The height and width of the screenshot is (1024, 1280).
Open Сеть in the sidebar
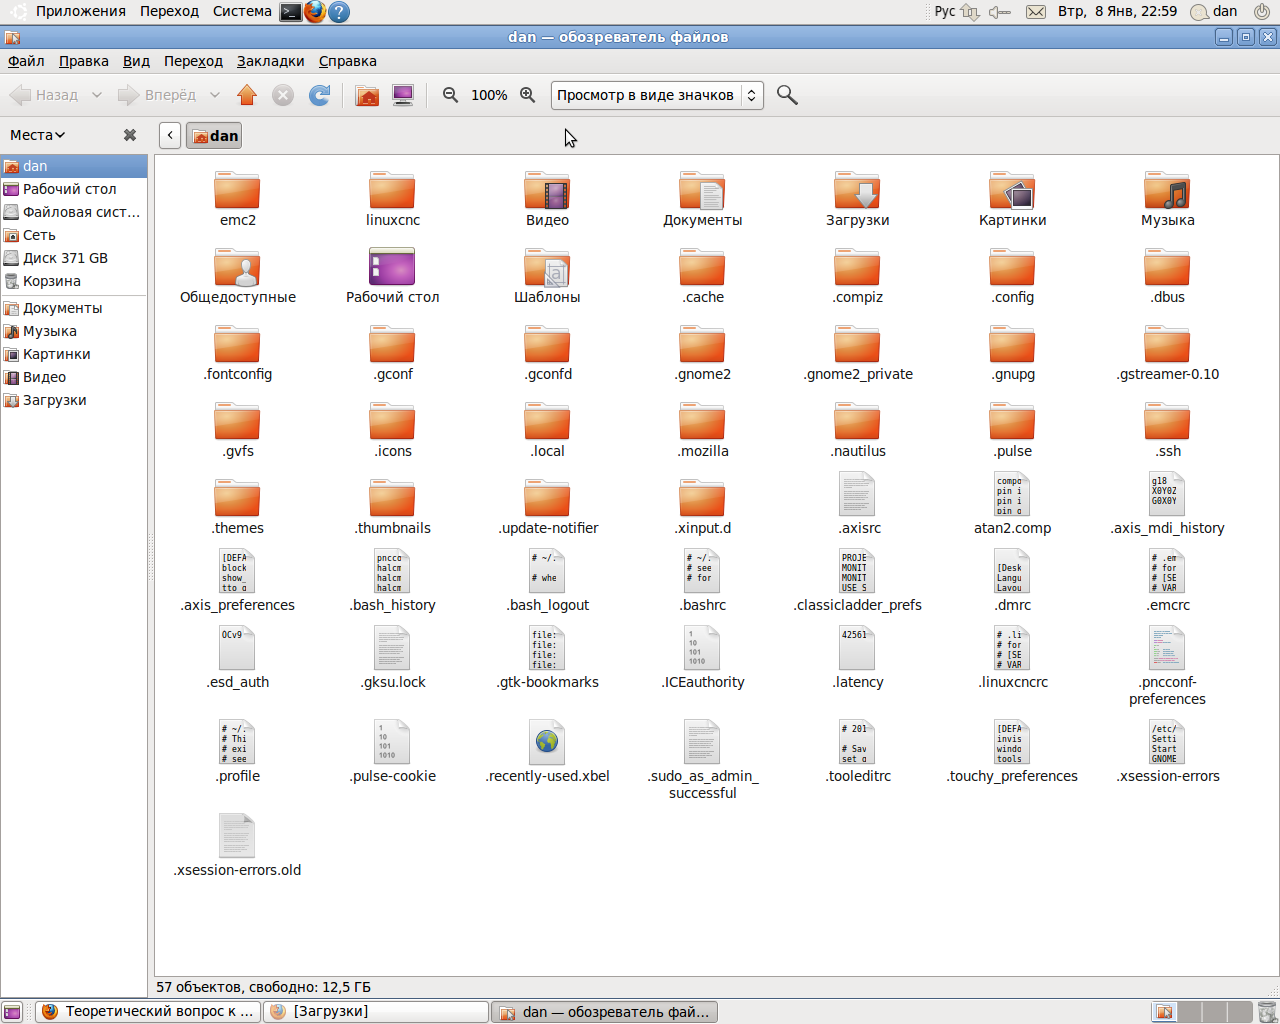74,235
